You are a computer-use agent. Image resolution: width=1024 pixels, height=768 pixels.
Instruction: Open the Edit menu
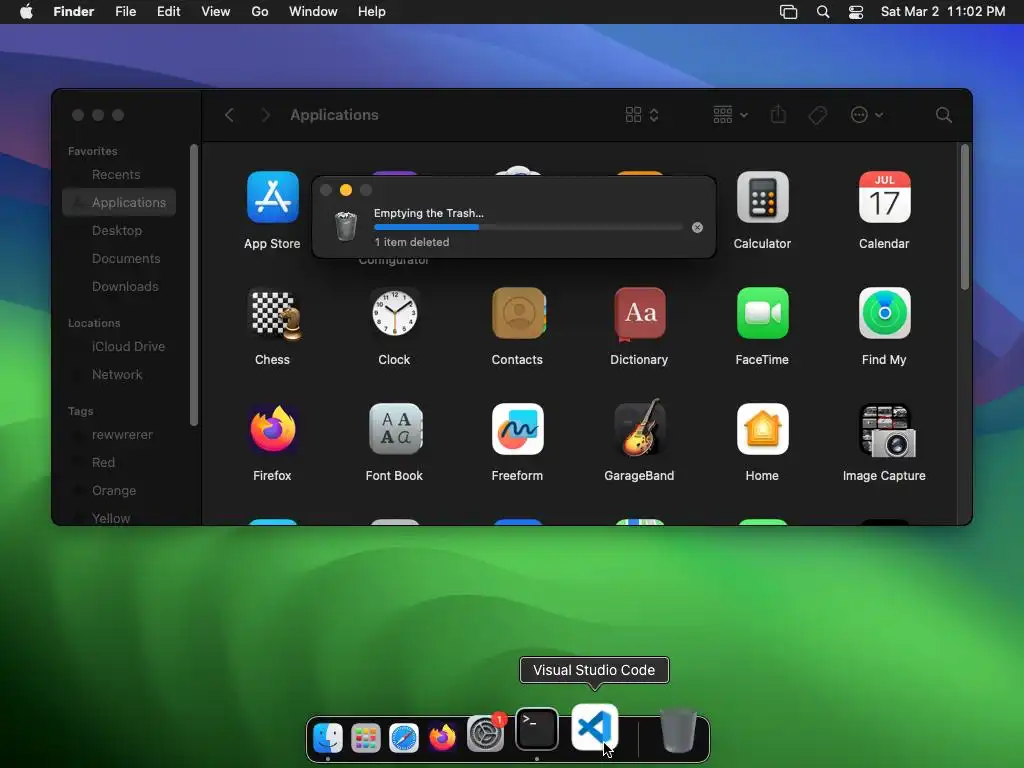[x=168, y=12]
